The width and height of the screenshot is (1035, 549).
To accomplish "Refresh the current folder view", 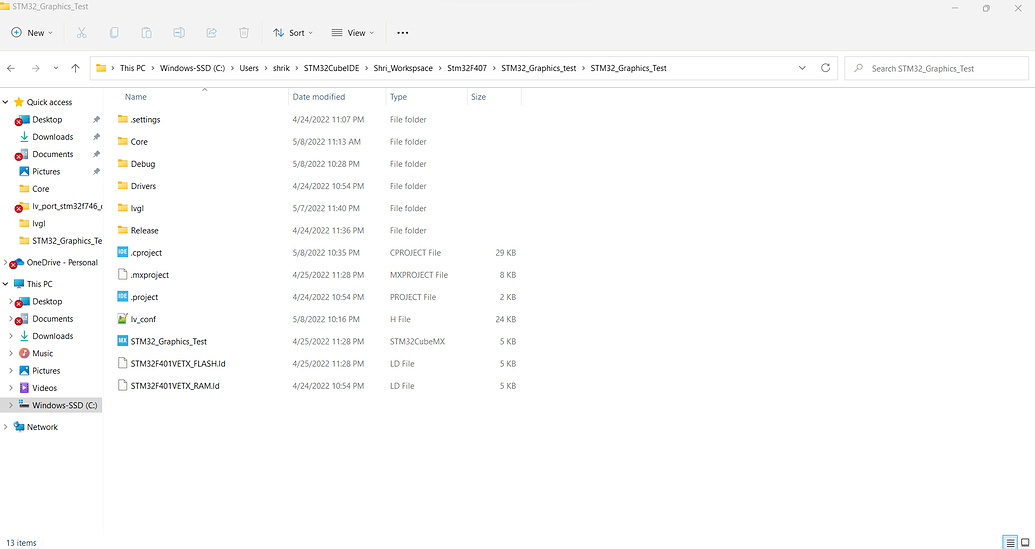I will pos(825,68).
